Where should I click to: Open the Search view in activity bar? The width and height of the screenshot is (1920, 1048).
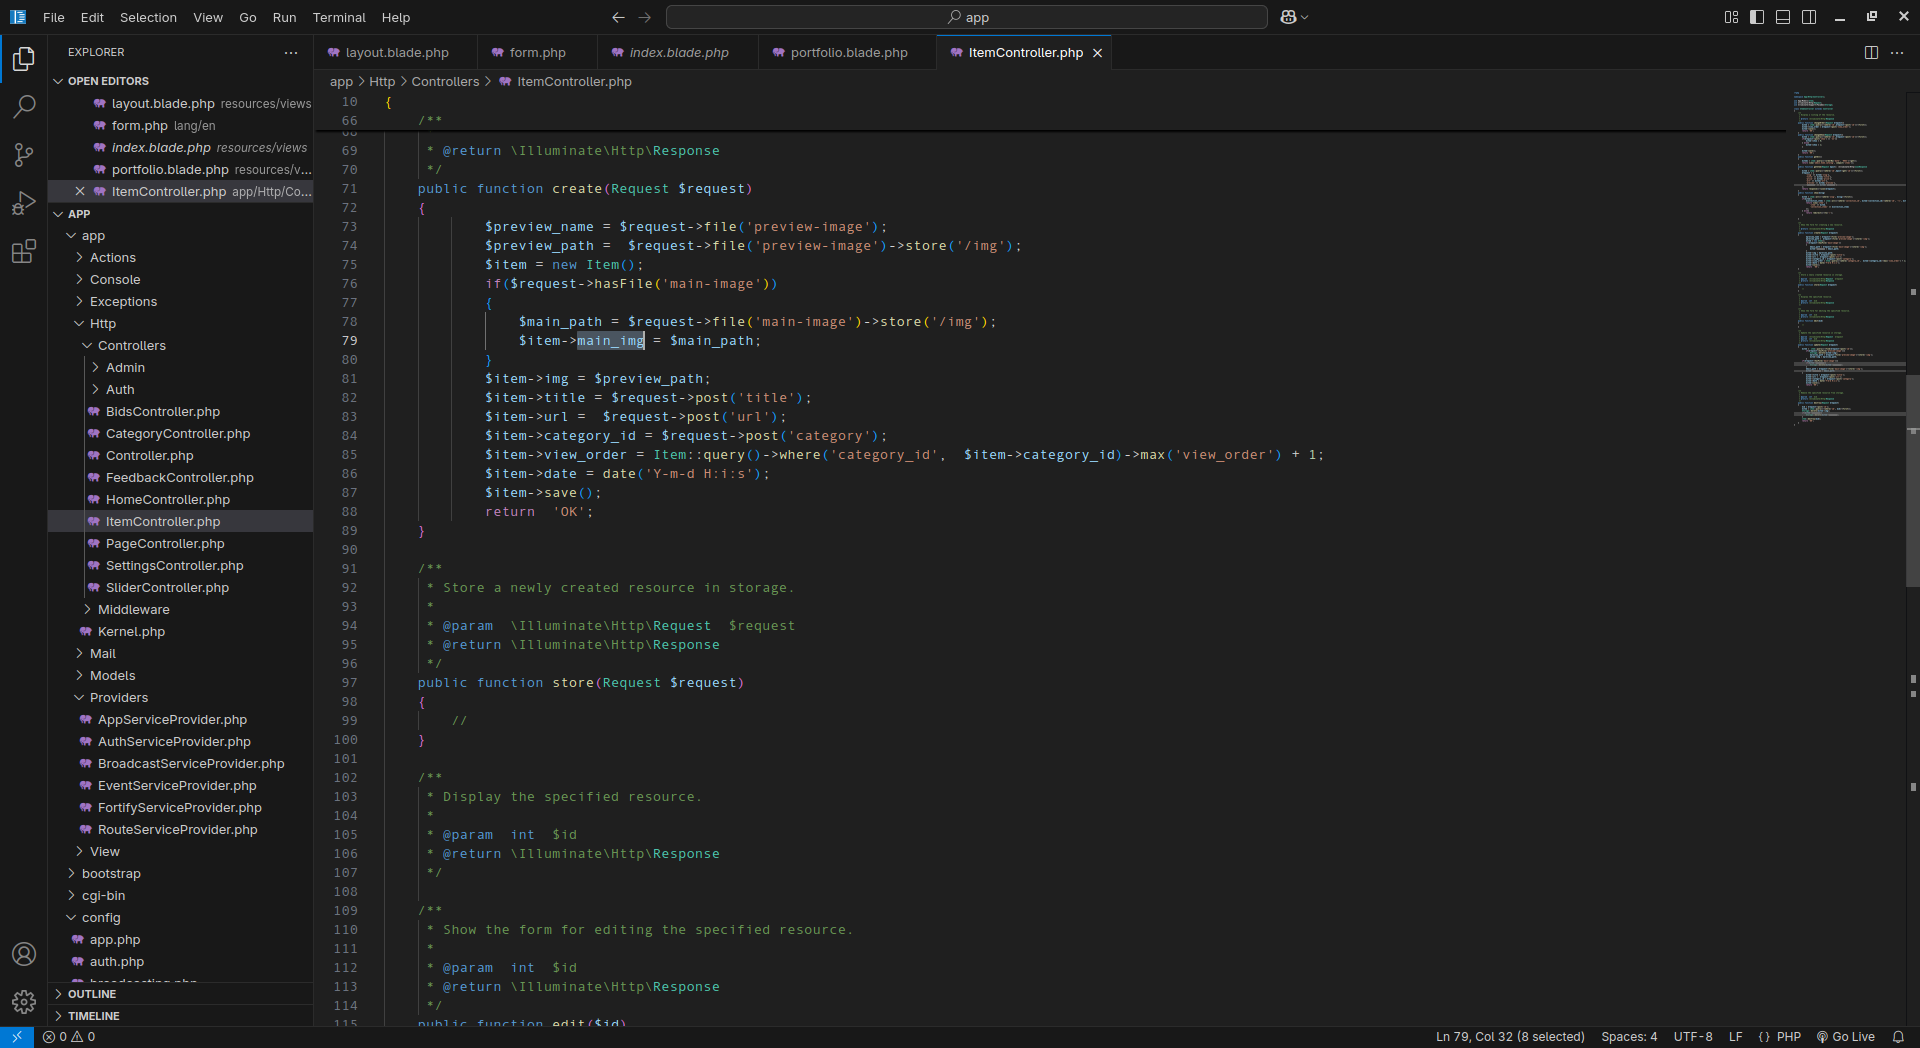click(x=24, y=106)
